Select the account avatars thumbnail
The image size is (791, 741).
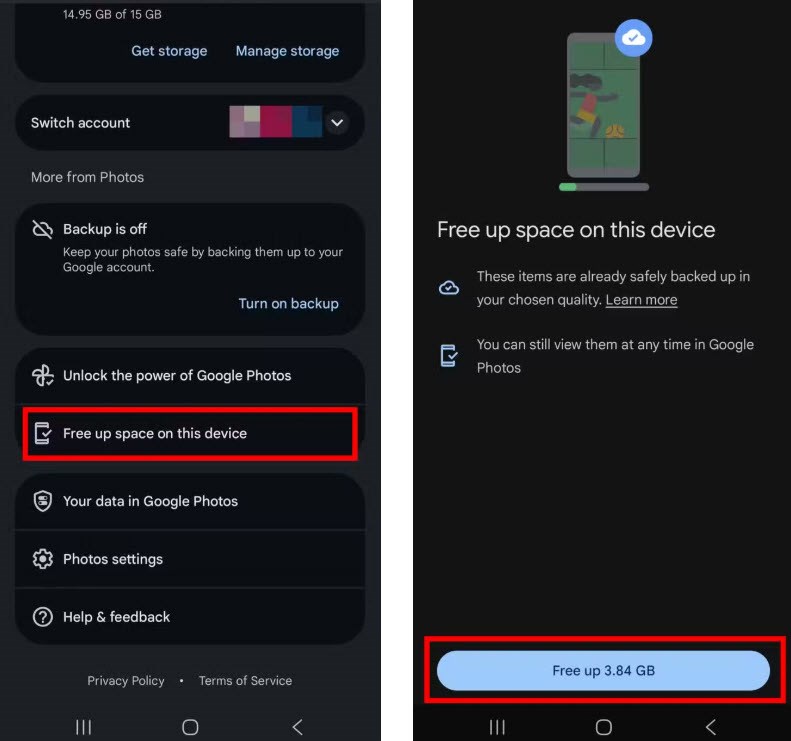(275, 122)
